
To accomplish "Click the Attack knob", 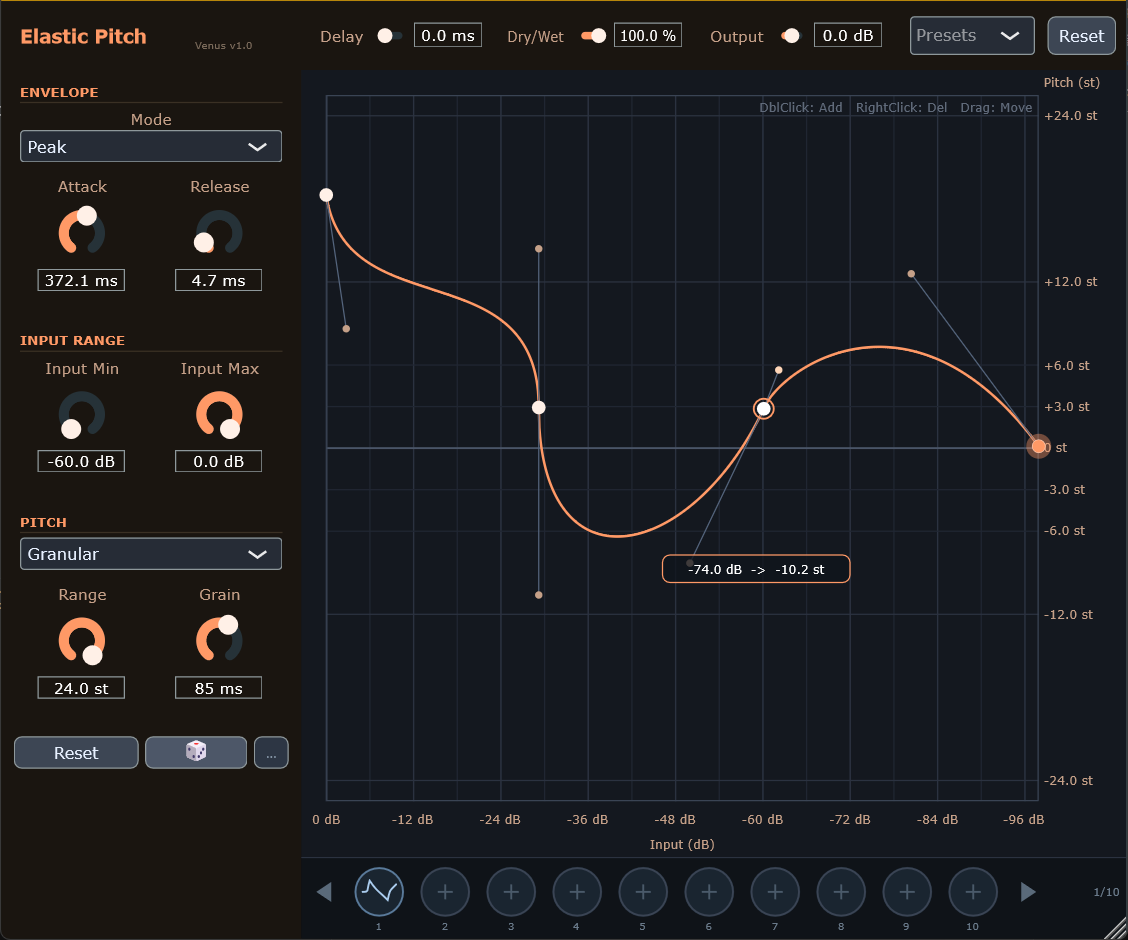I will [x=81, y=232].
